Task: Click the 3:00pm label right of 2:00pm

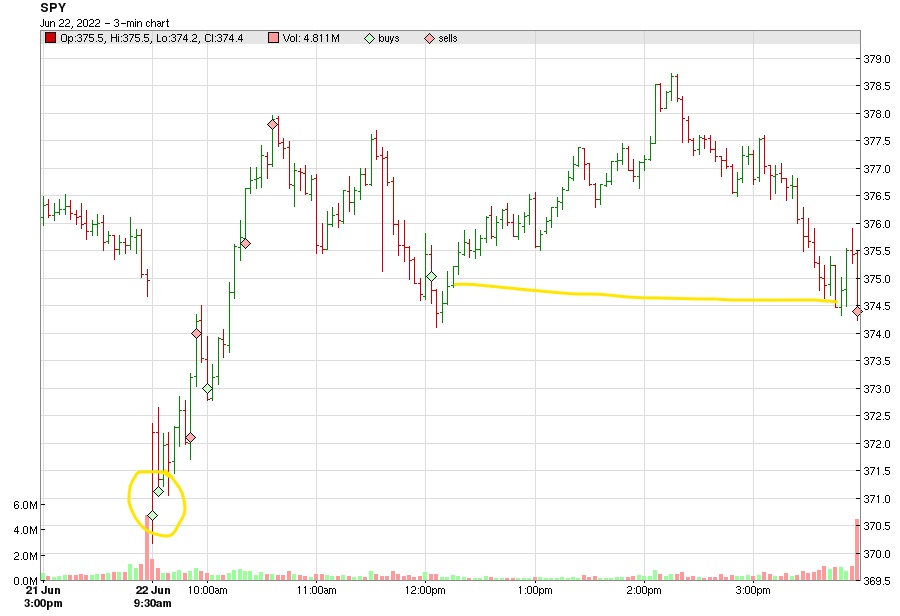Action: (753, 590)
